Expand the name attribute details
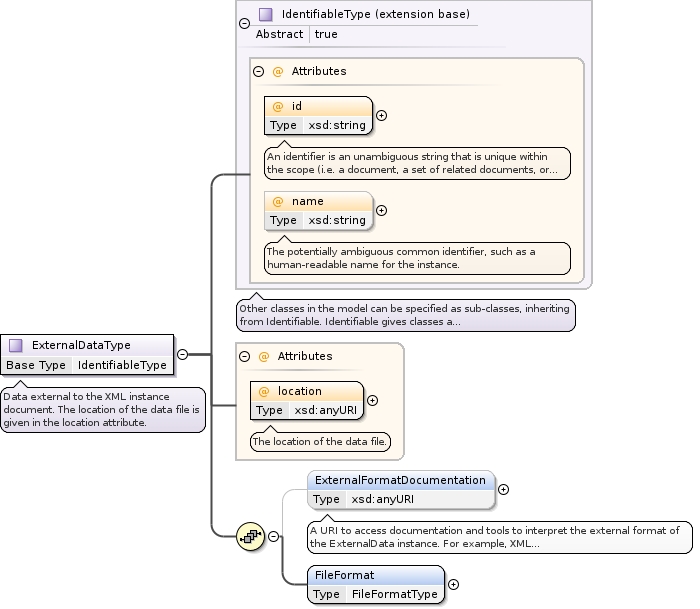Viewport: 700px width, 609px height. [x=381, y=210]
